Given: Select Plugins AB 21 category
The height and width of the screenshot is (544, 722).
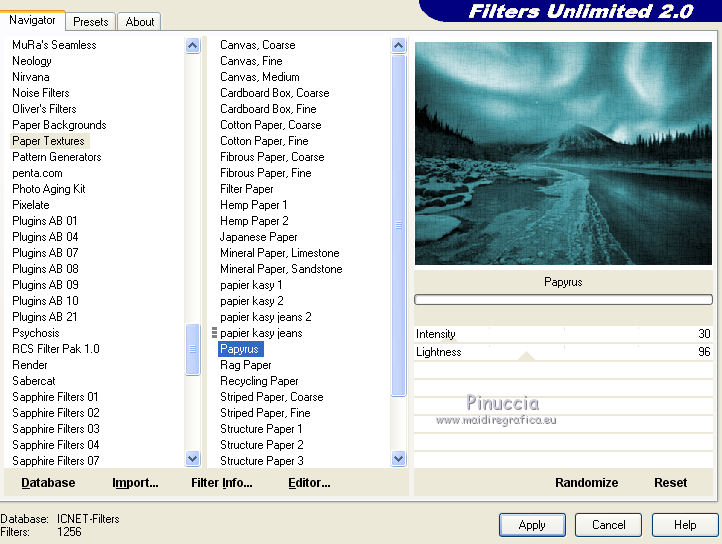Looking at the screenshot, I should pyautogui.click(x=45, y=317).
